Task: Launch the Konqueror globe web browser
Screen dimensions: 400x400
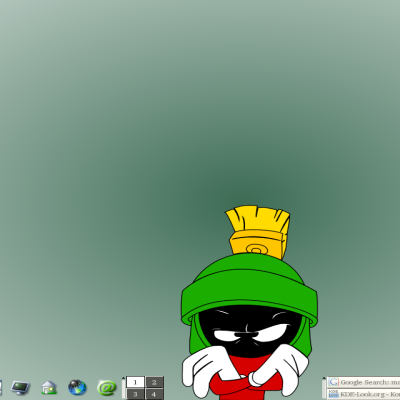Action: (77, 387)
